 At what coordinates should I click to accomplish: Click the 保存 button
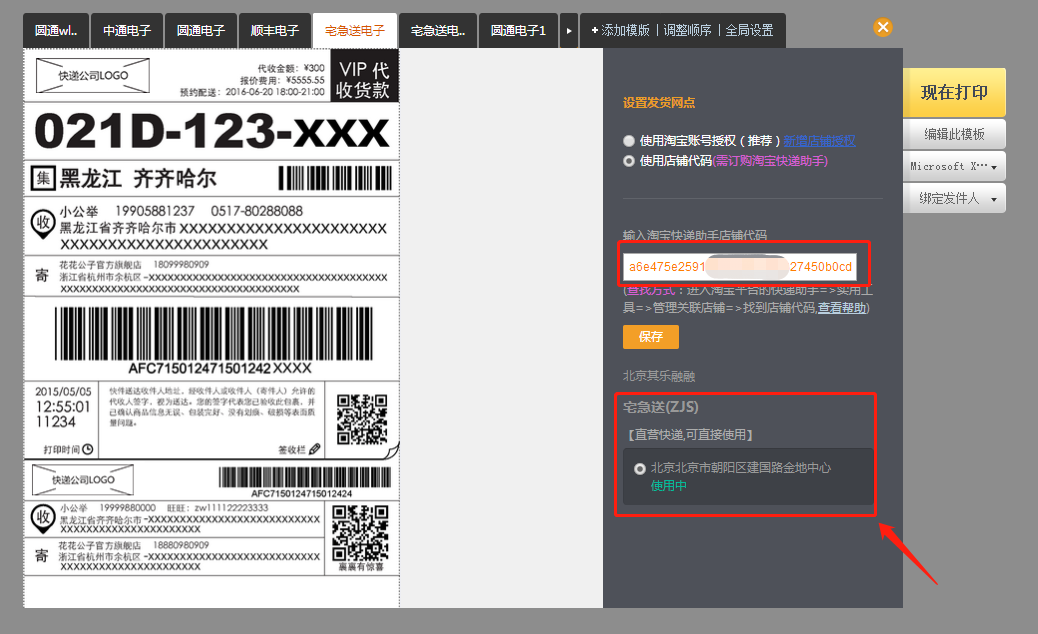point(651,337)
